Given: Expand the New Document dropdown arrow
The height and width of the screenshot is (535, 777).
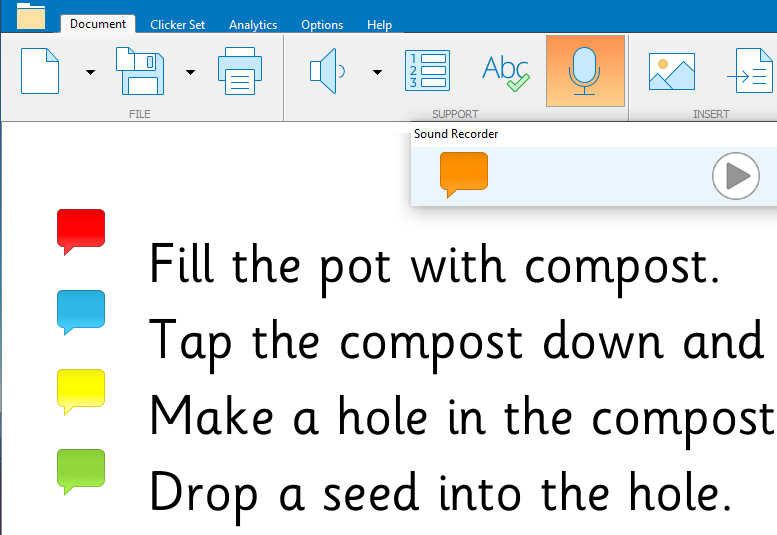Looking at the screenshot, I should pos(90,72).
